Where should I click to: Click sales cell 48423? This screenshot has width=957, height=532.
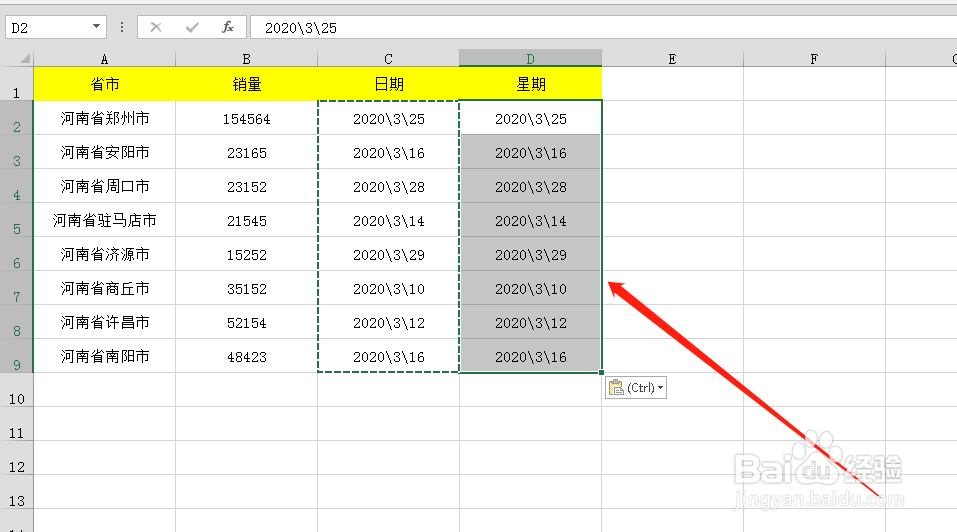coord(247,356)
